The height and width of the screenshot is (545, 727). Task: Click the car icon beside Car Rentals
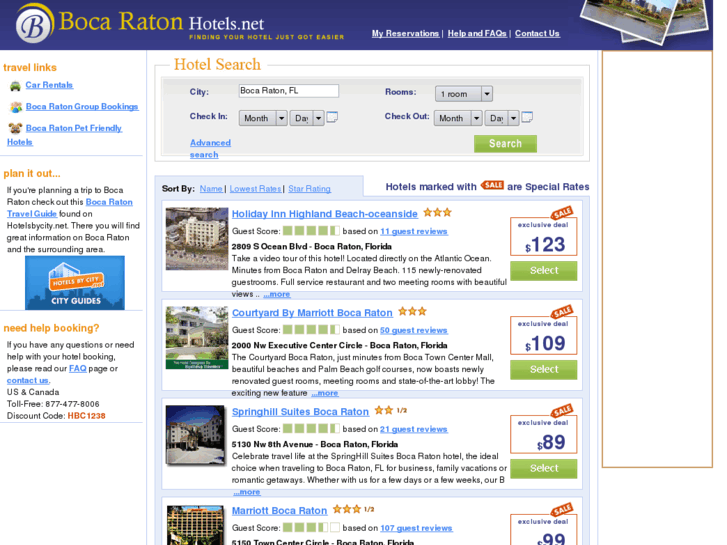point(15,86)
